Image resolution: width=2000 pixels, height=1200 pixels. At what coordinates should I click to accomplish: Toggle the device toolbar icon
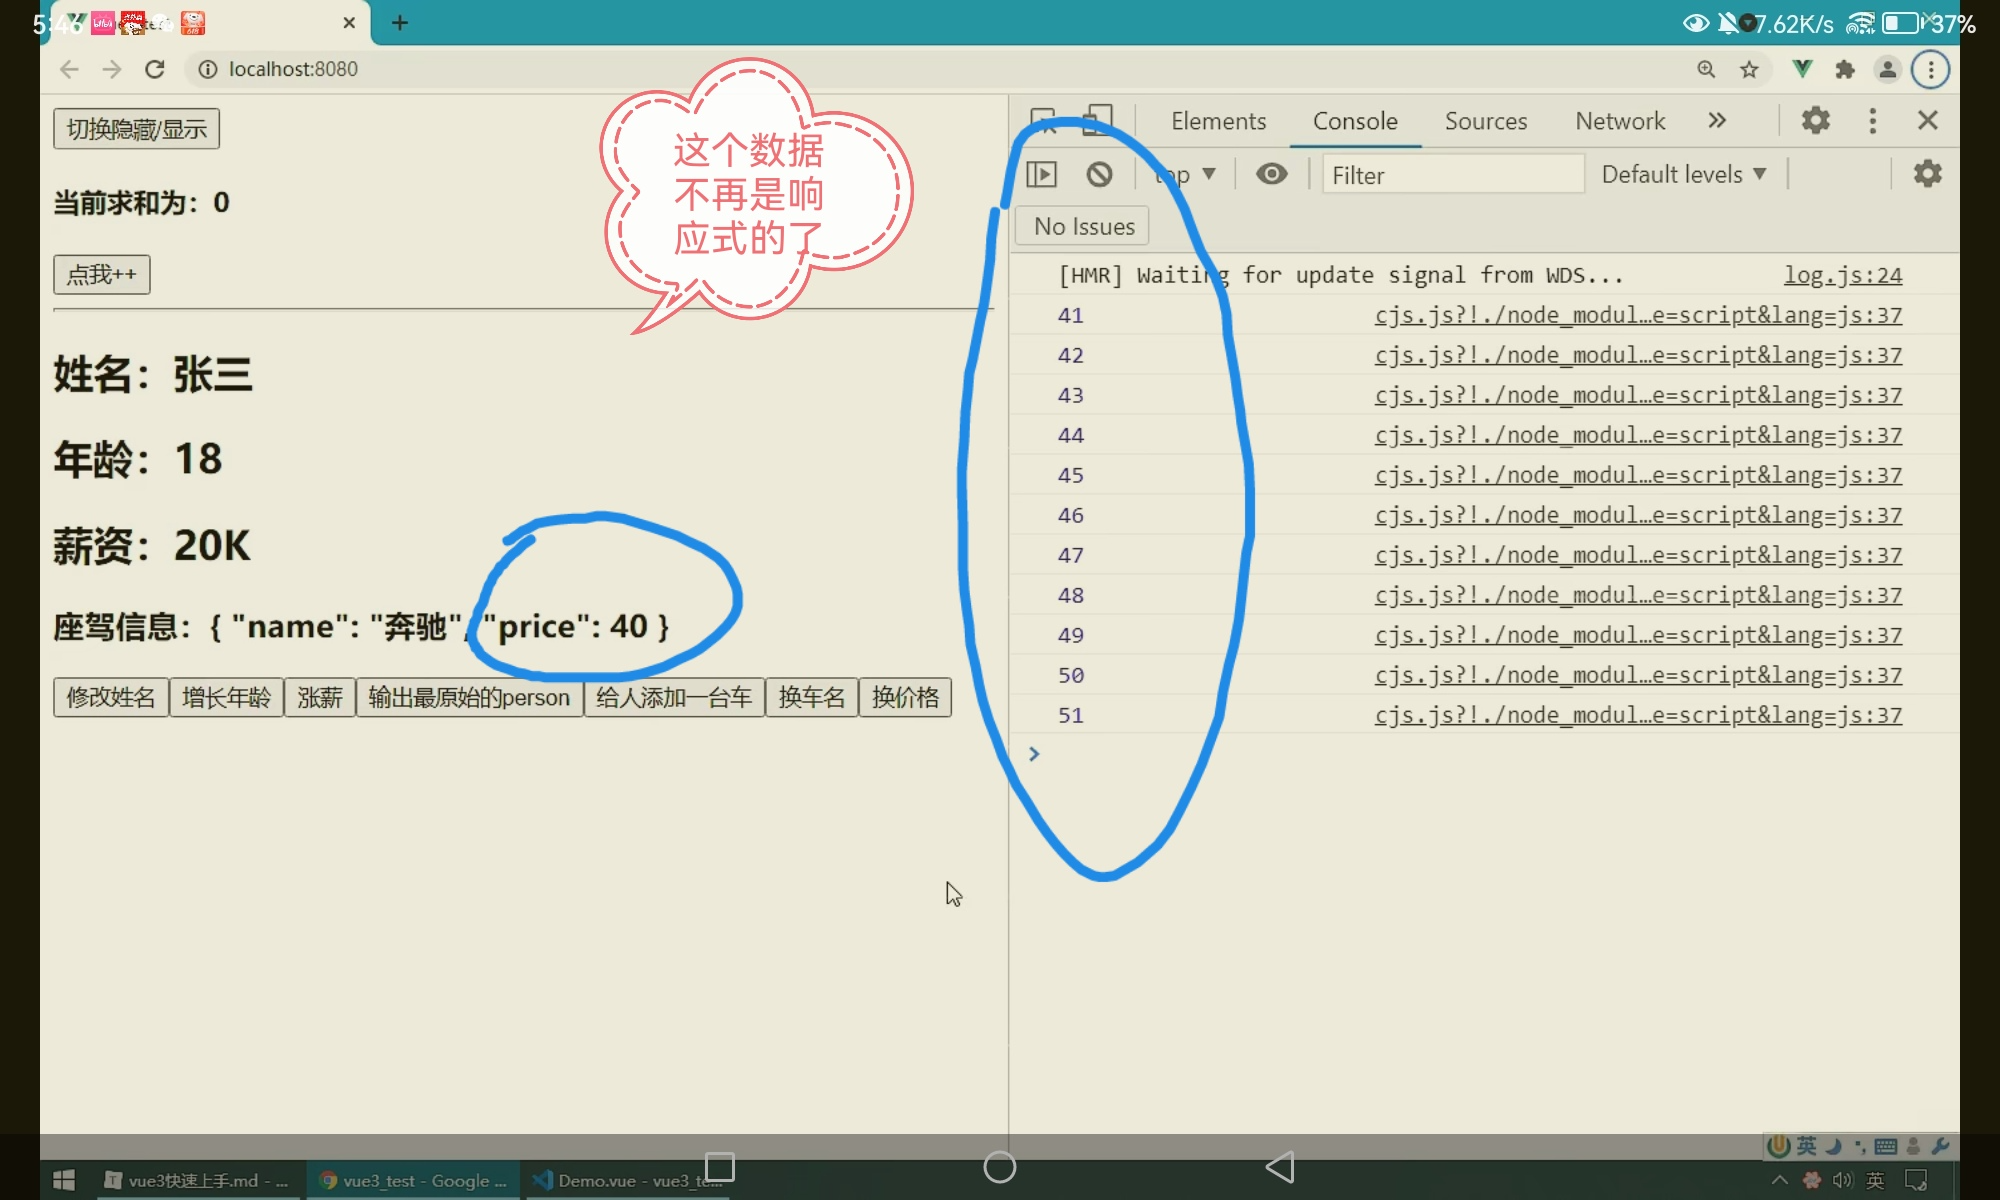click(1098, 120)
